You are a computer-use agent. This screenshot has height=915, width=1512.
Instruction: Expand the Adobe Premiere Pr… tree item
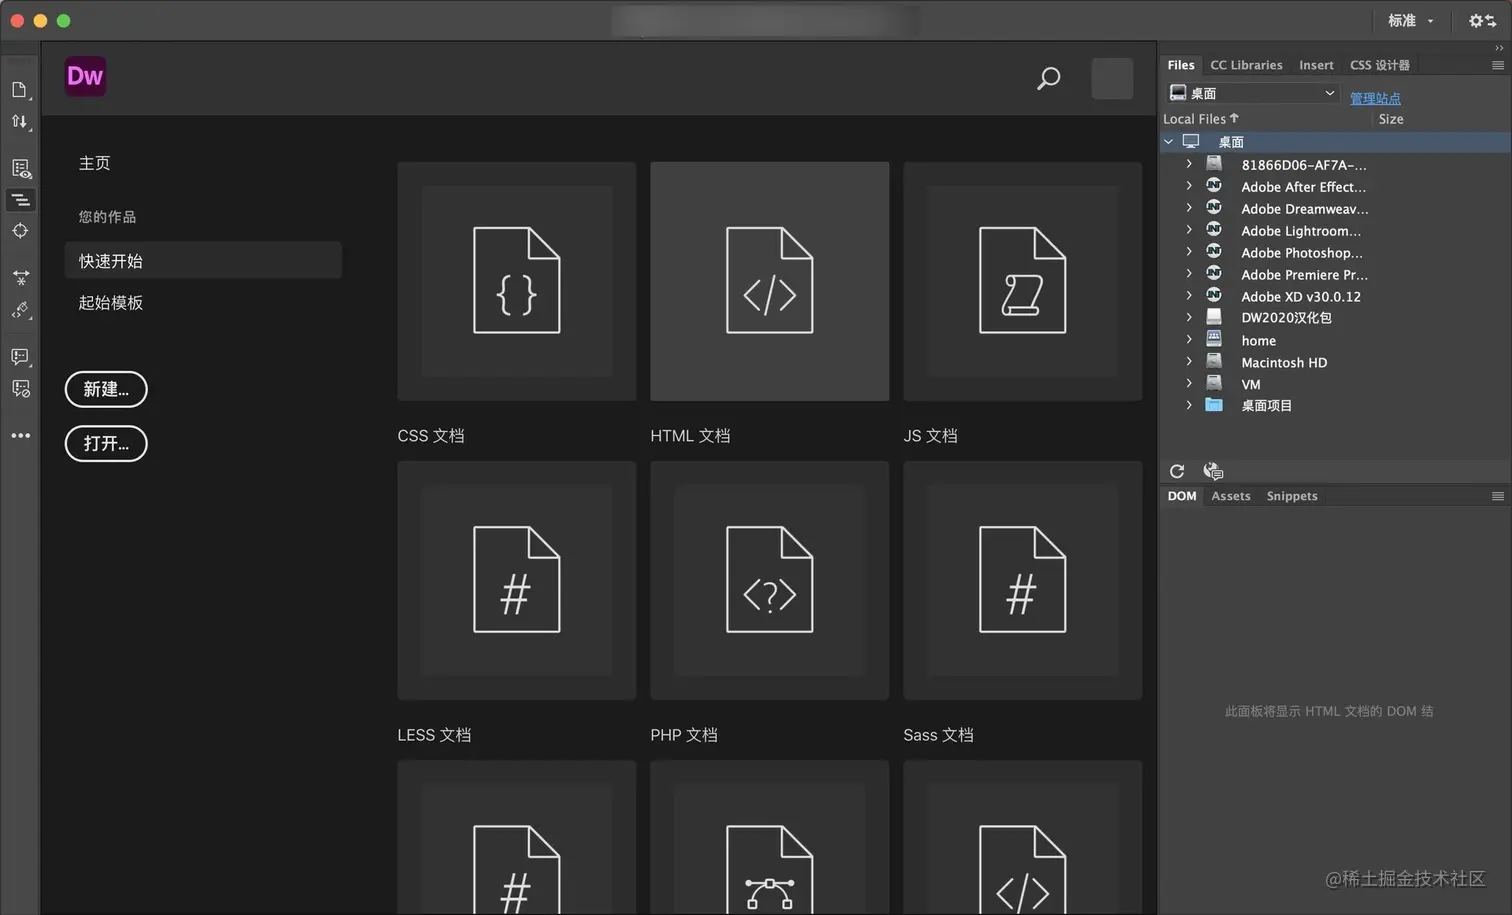coord(1189,274)
